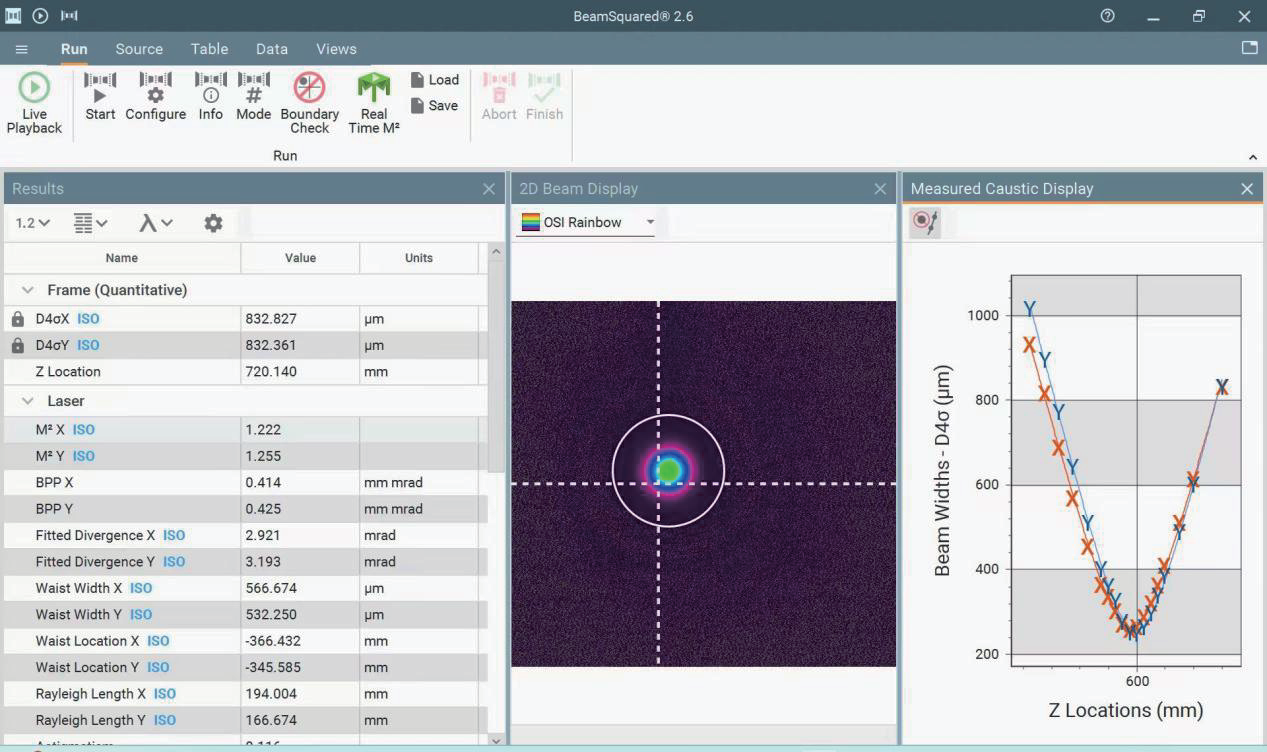Click the ISO link beside Fitted Divergence X
Screen dimensions: 1267x752
174,535
